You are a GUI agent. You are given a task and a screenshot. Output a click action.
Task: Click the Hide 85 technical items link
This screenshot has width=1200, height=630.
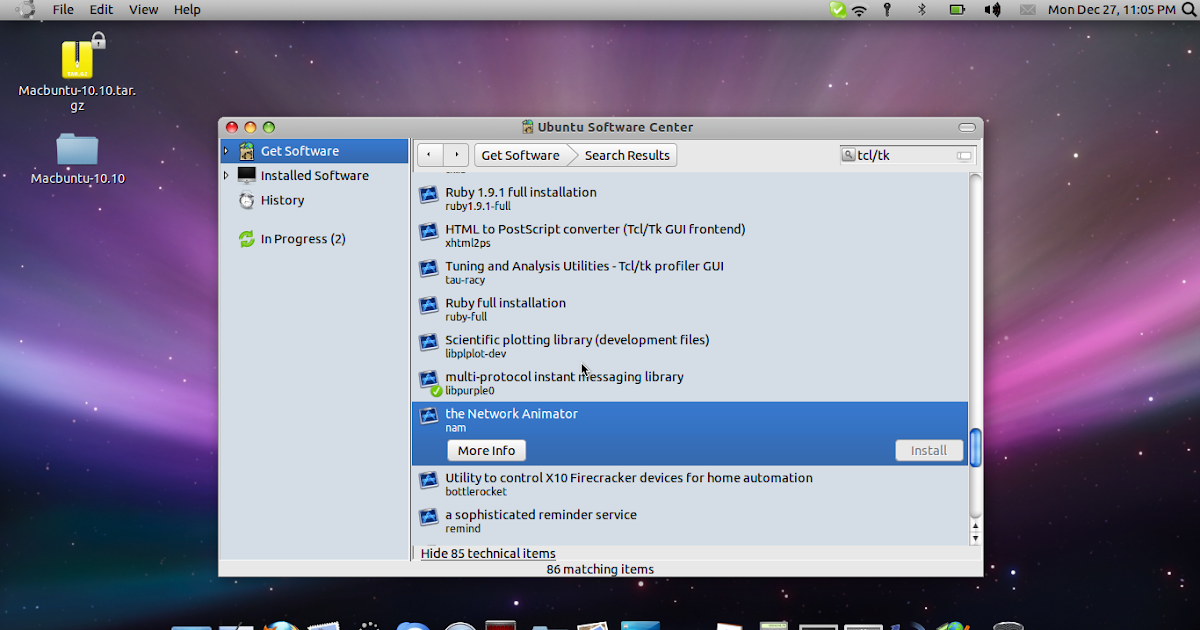[x=488, y=553]
